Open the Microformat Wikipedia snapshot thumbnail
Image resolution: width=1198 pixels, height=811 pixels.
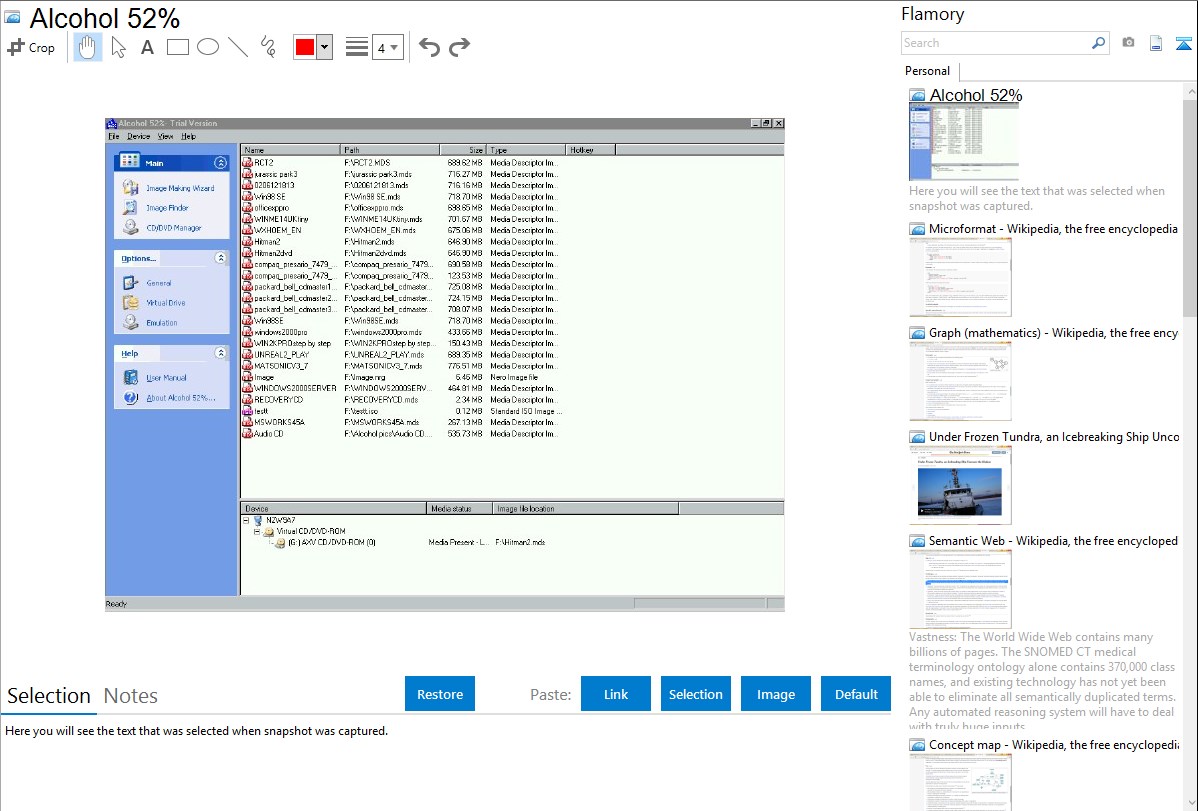[960, 277]
